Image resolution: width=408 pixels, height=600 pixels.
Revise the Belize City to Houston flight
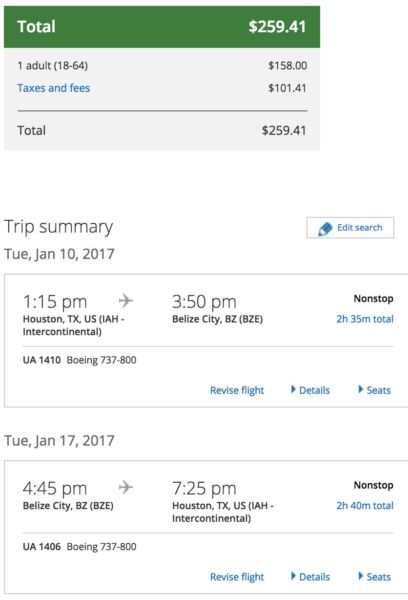point(237,577)
